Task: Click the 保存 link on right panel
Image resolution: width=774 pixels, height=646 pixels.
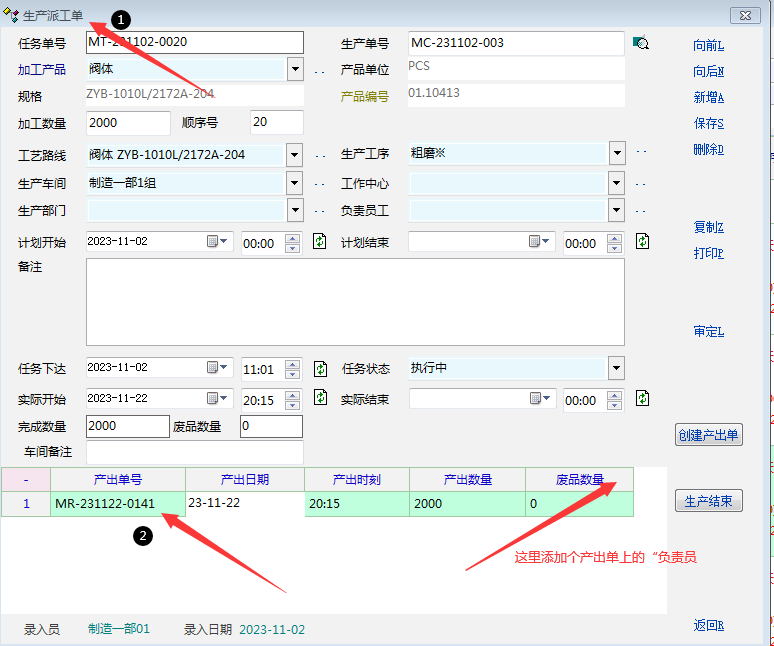Action: pos(708,124)
